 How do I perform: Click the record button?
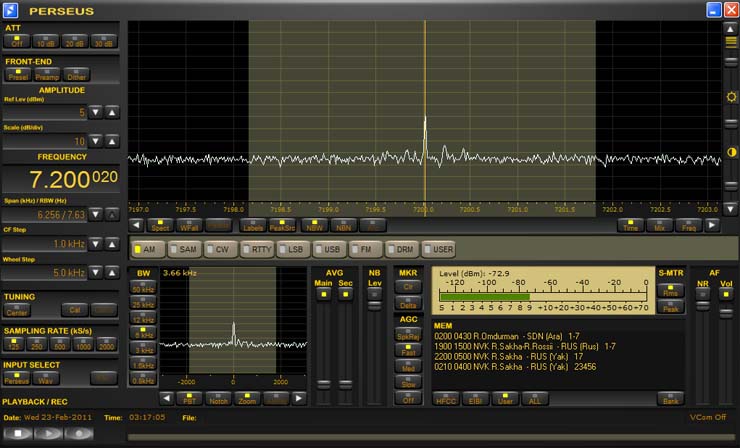pos(79,433)
